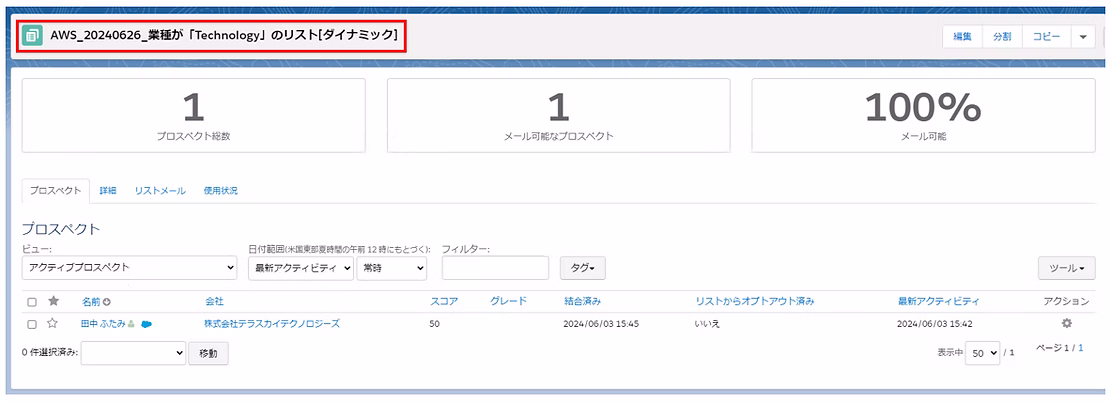Open the 使用状況 tab
The width and height of the screenshot is (1110, 402).
(x=221, y=191)
